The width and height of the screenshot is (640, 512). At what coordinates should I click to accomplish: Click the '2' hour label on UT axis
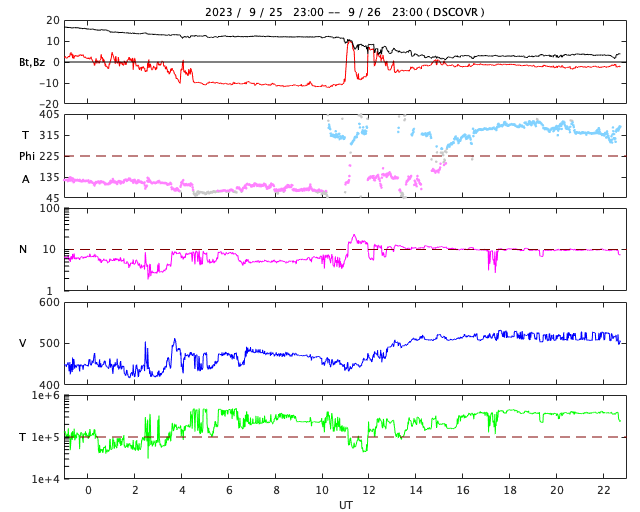[135, 490]
